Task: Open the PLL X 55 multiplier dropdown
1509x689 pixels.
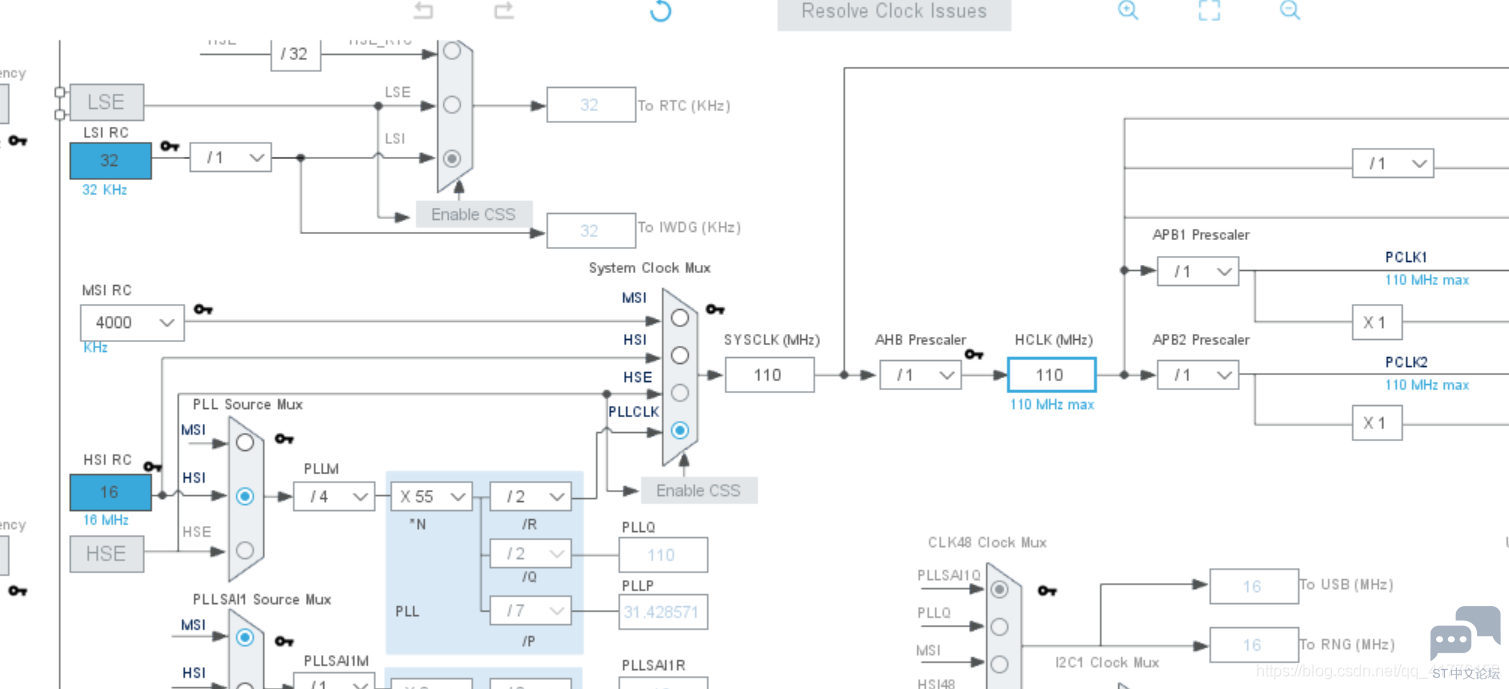Action: (431, 496)
